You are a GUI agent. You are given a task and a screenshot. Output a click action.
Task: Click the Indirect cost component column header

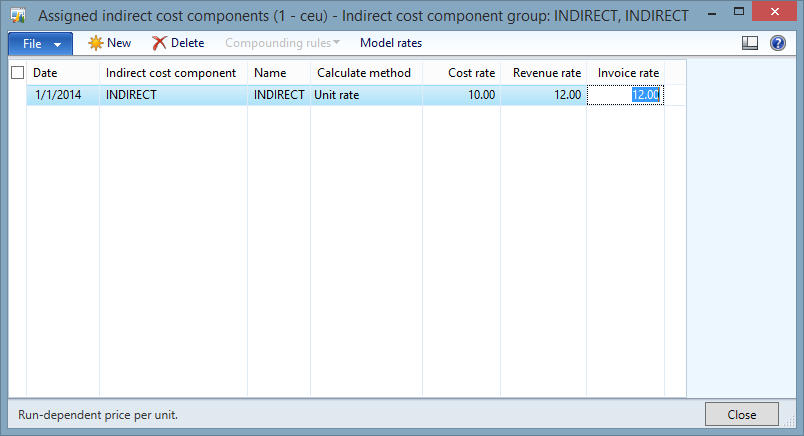(x=171, y=73)
